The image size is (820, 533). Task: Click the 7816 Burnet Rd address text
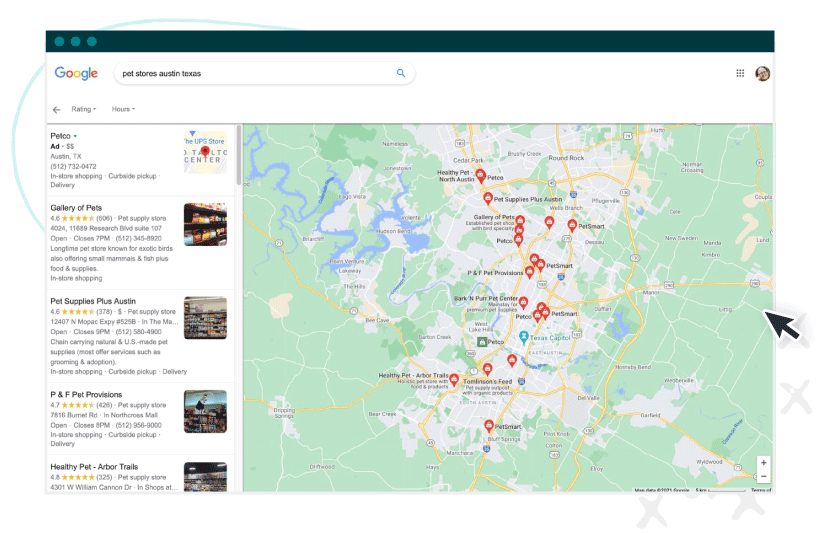(x=74, y=415)
